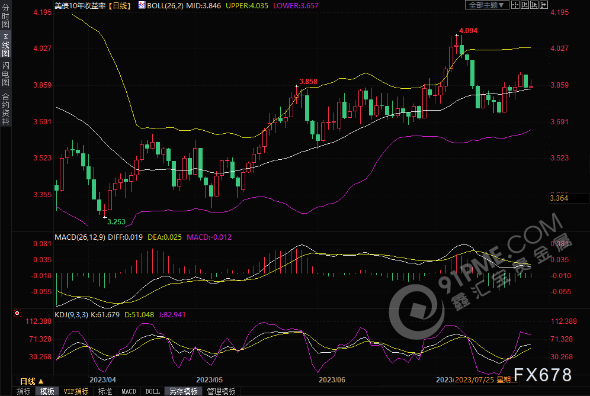Select the BOLL indicator tab at bottom
This screenshot has width=590, height=396.
(x=152, y=391)
